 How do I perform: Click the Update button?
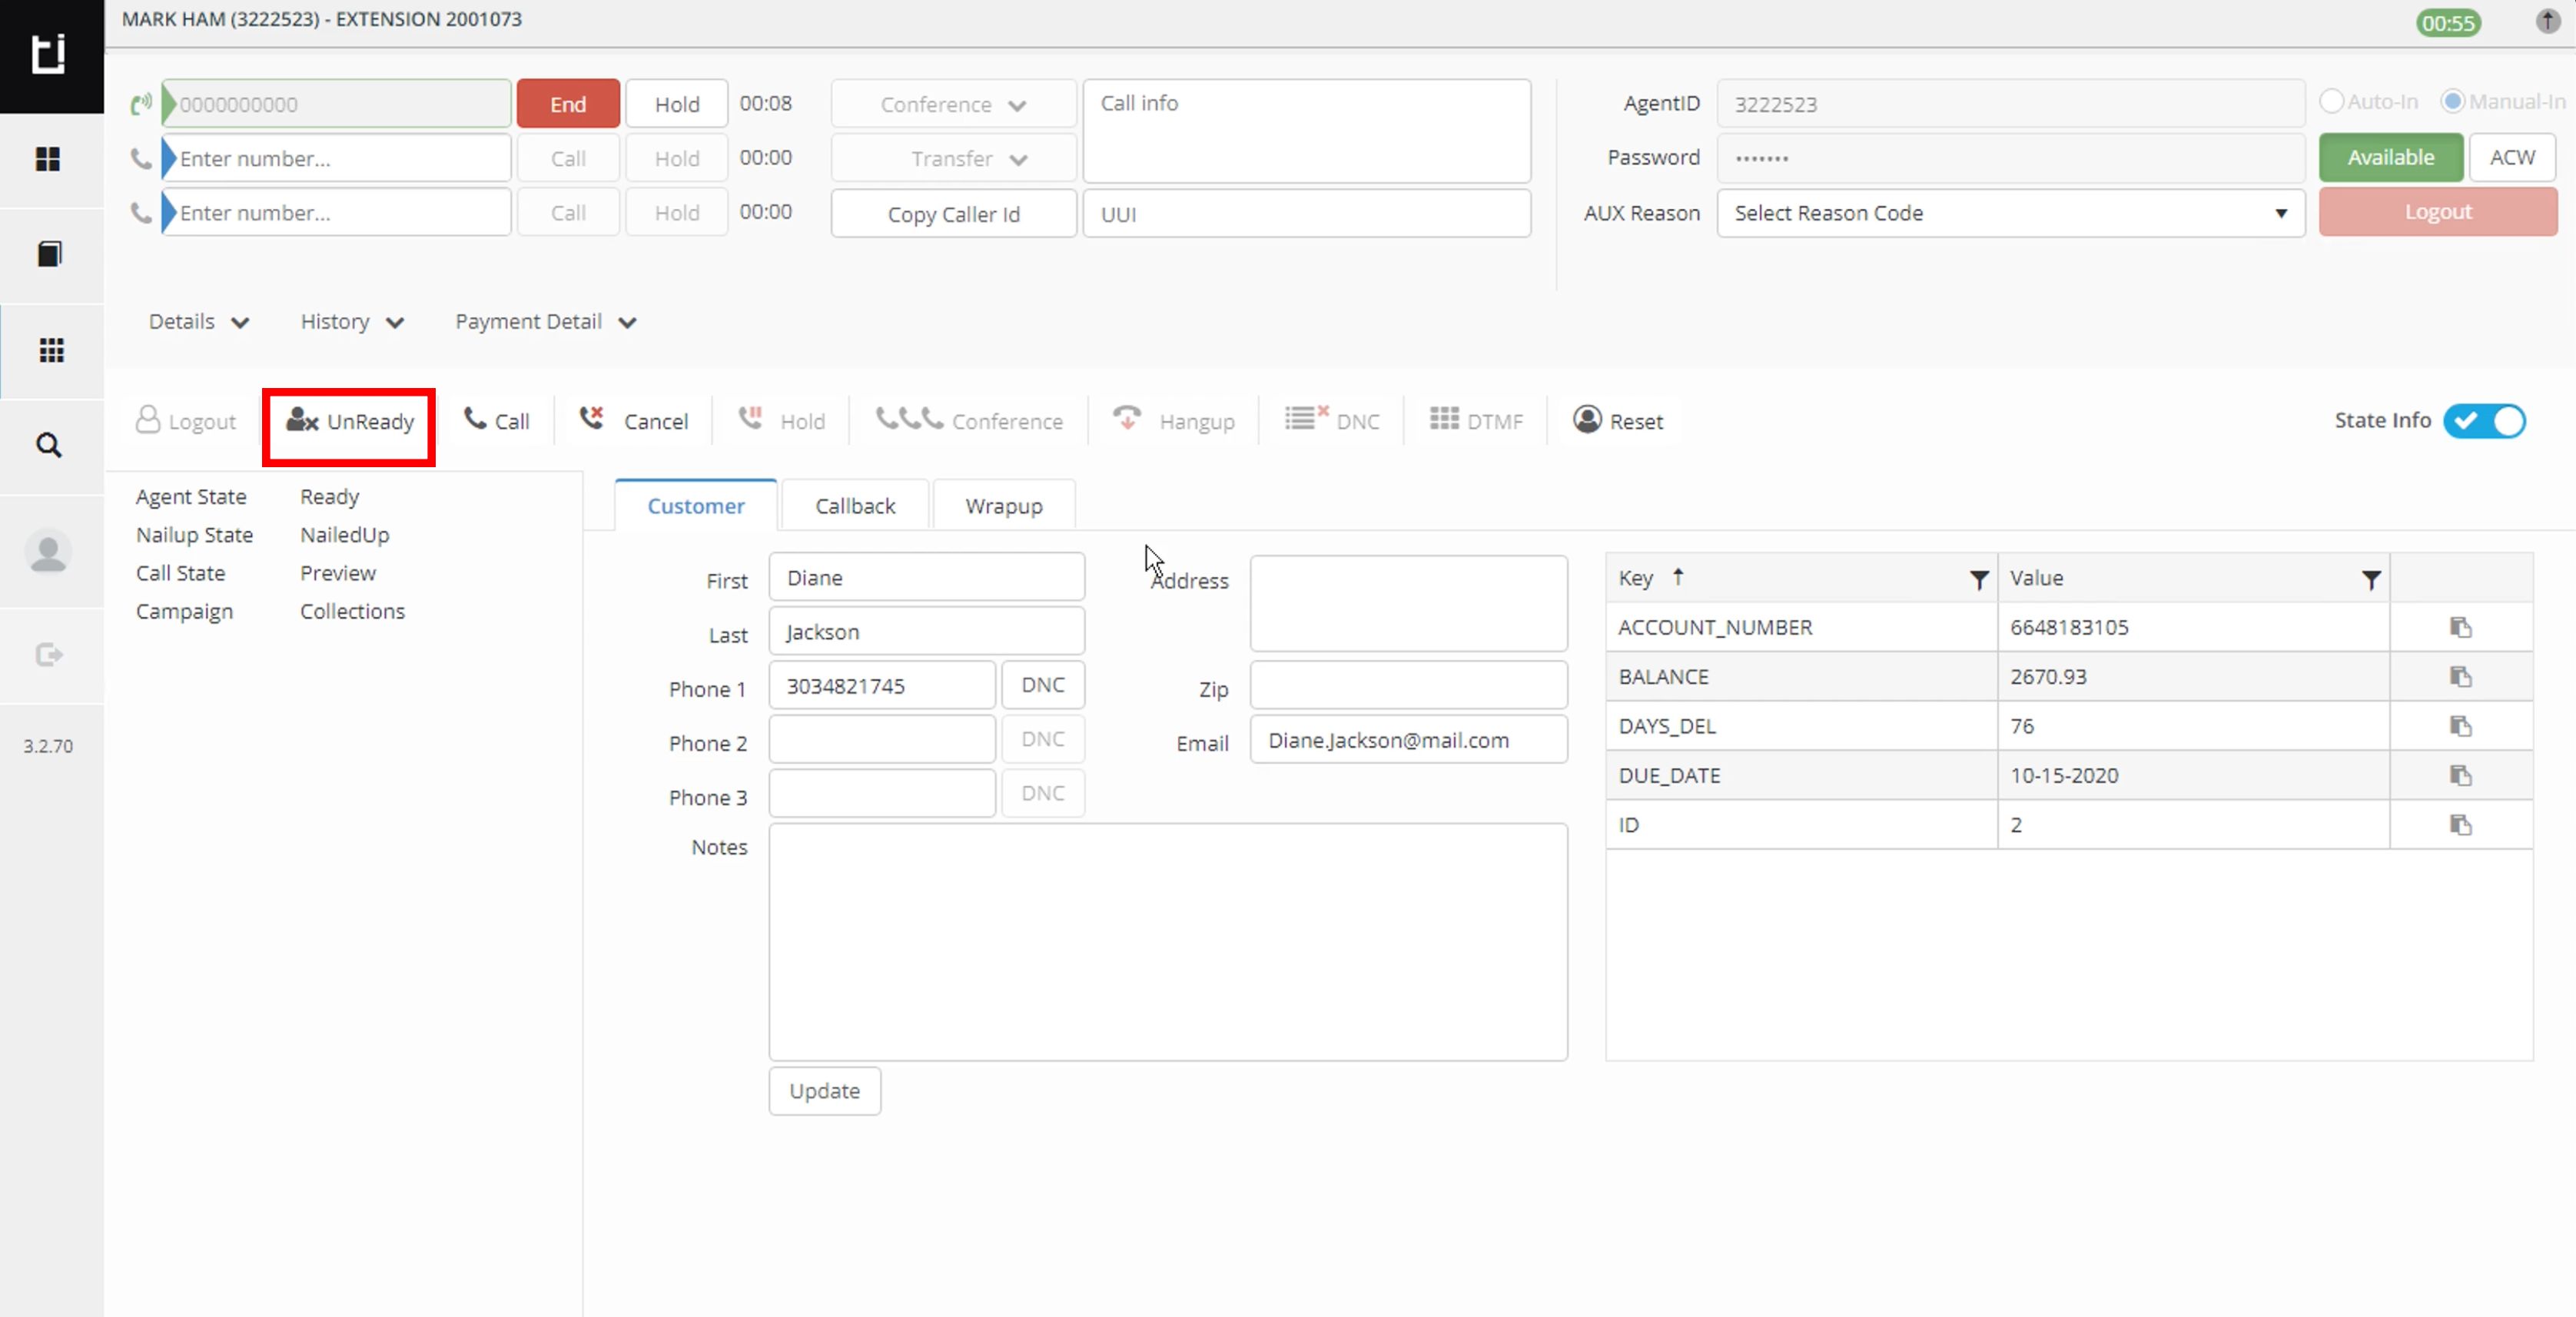[x=824, y=1091]
